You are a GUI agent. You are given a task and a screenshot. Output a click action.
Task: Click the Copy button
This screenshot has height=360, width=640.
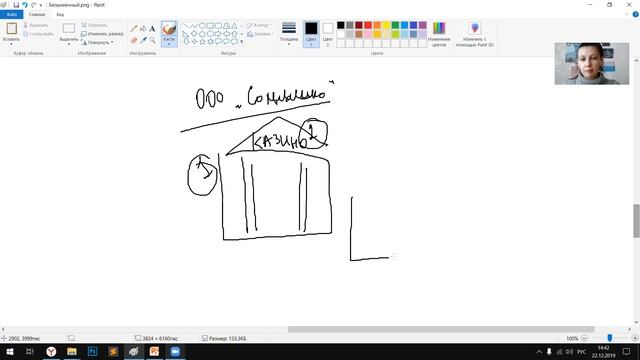tap(38, 34)
